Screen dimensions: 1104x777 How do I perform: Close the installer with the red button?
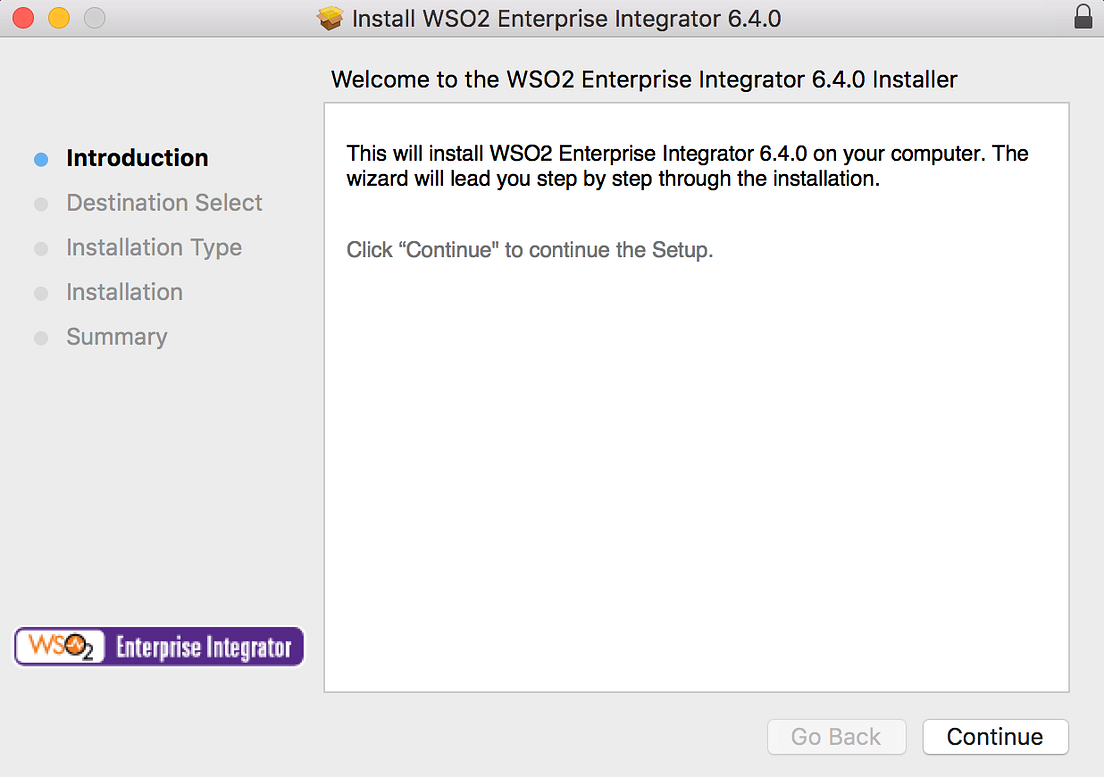tap(23, 18)
